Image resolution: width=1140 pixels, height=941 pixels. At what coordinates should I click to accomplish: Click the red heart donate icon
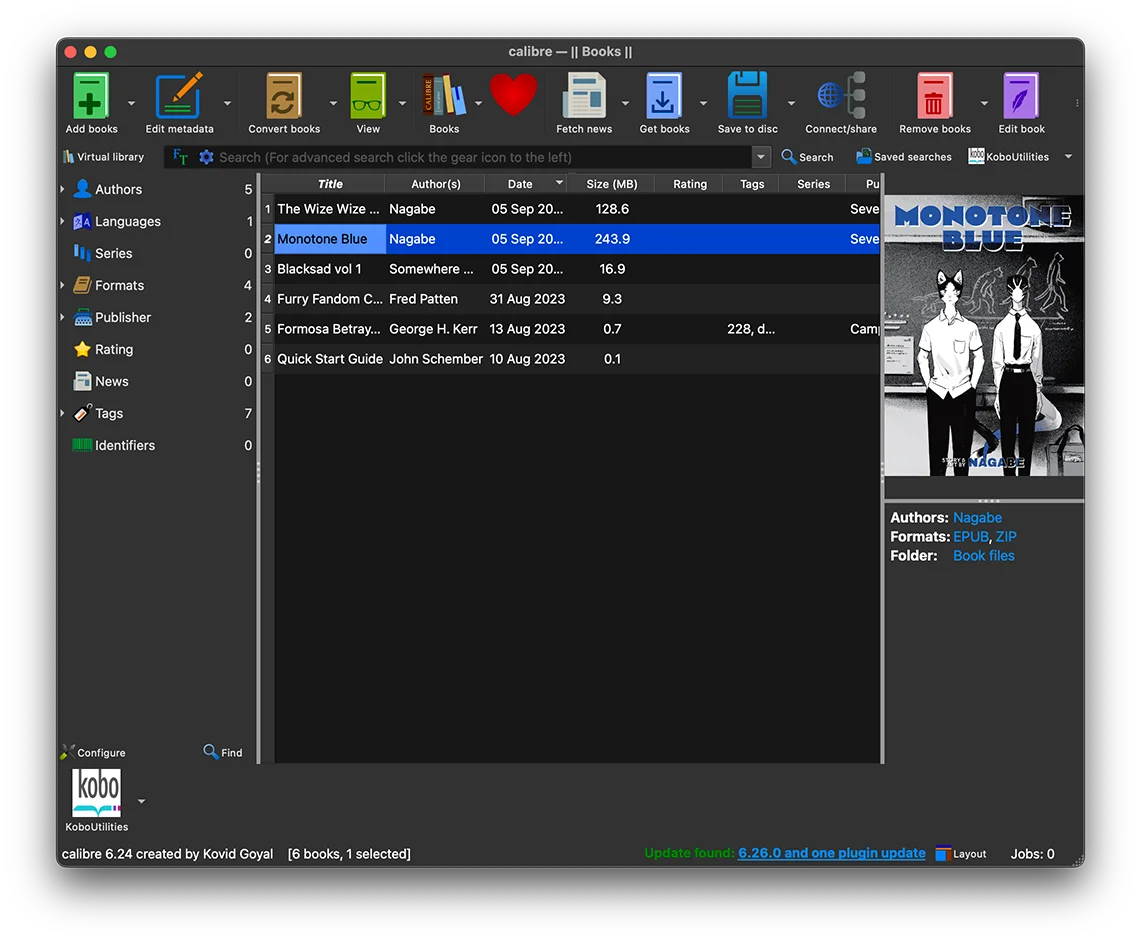[x=513, y=95]
